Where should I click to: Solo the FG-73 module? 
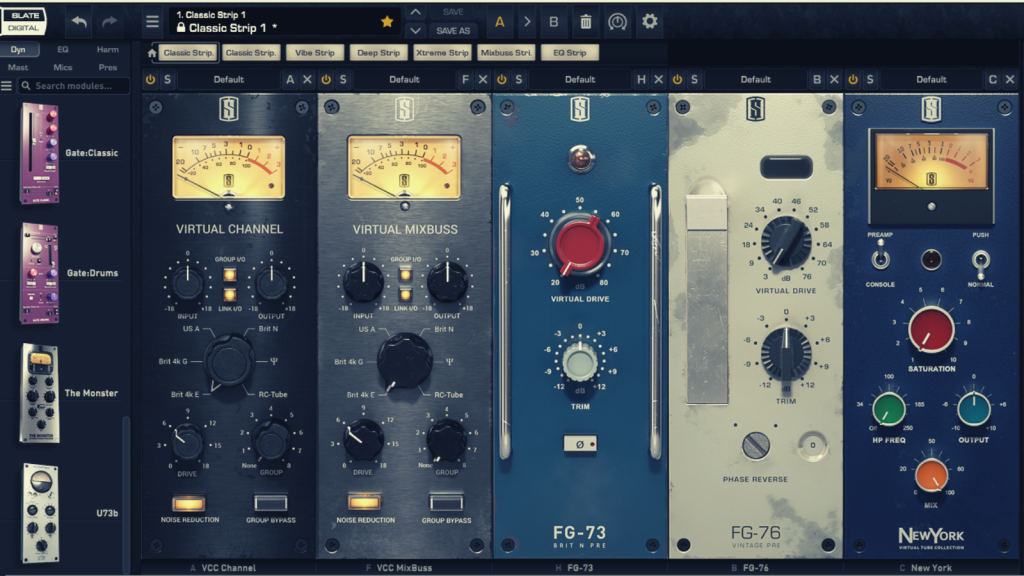pyautogui.click(x=519, y=79)
